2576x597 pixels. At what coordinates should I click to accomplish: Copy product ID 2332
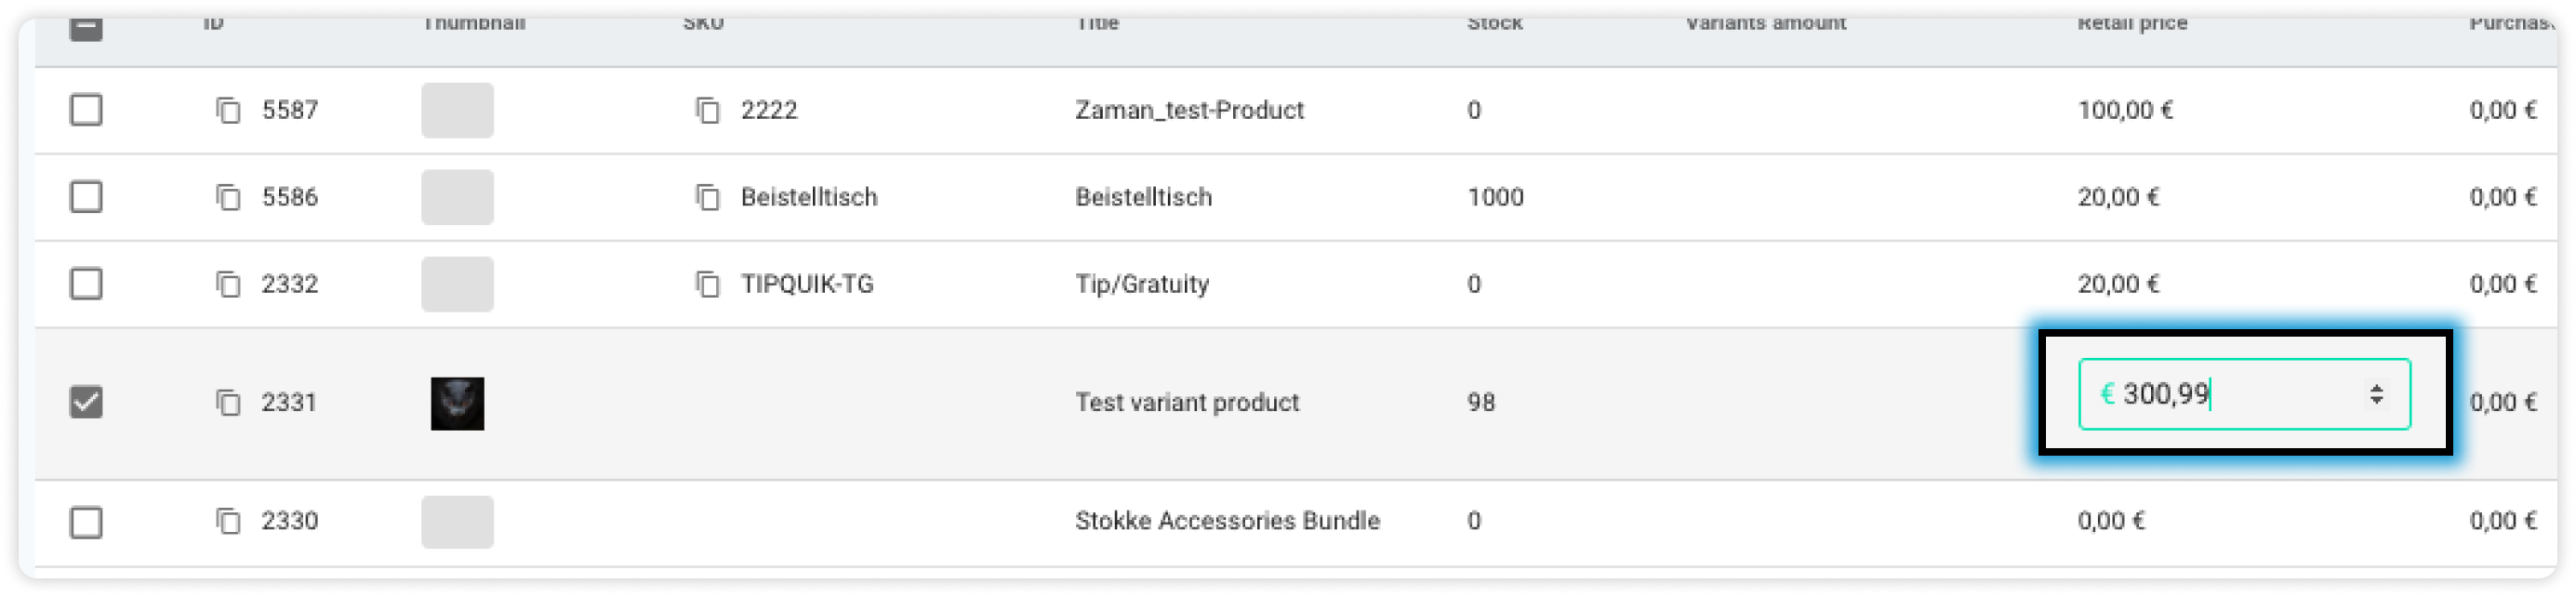pos(228,284)
